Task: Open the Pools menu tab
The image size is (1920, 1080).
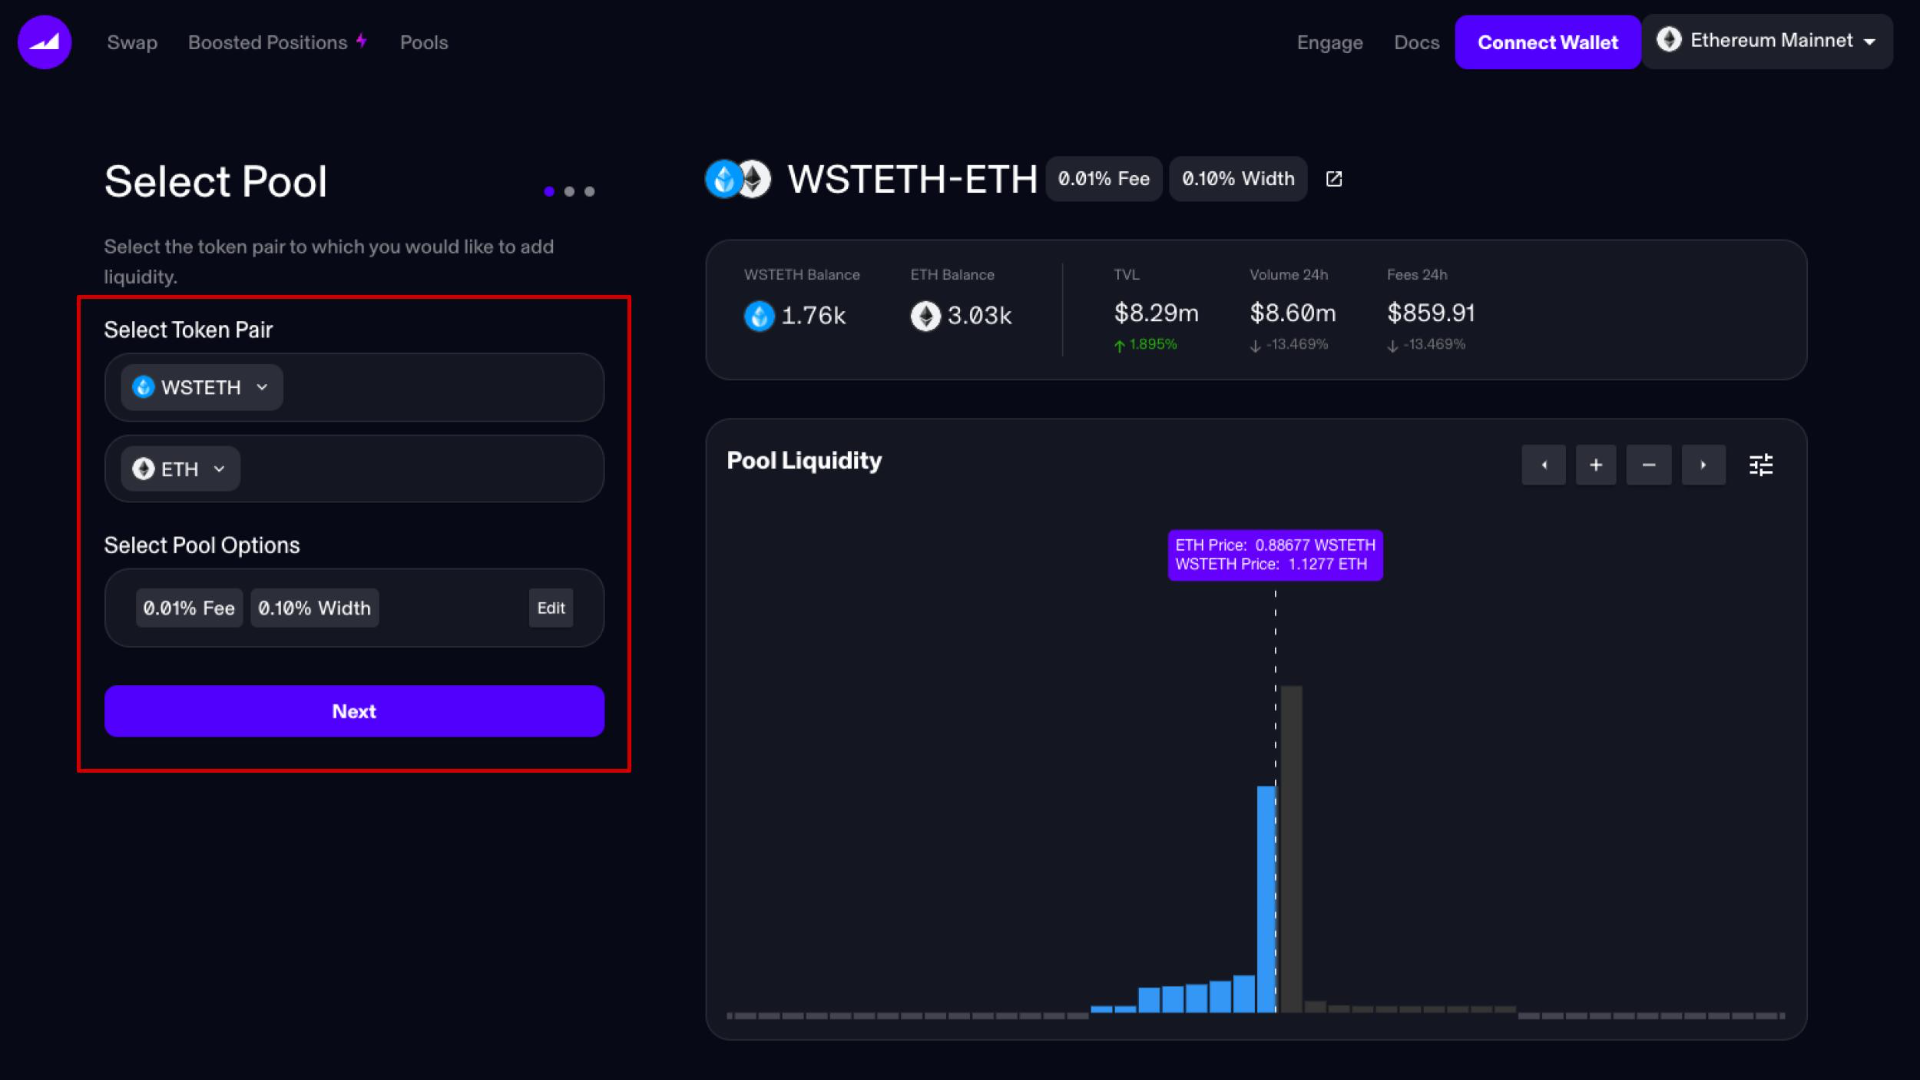Action: click(423, 42)
